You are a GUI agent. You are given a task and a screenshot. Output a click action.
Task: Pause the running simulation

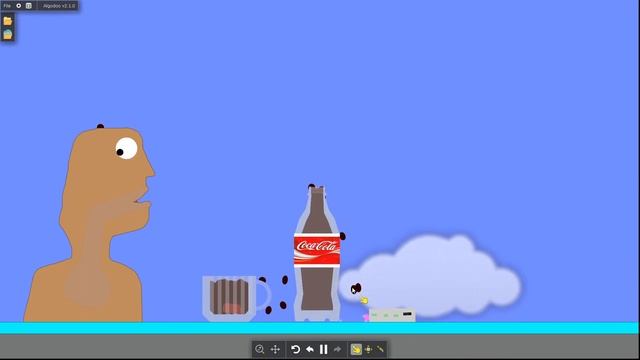[324, 349]
